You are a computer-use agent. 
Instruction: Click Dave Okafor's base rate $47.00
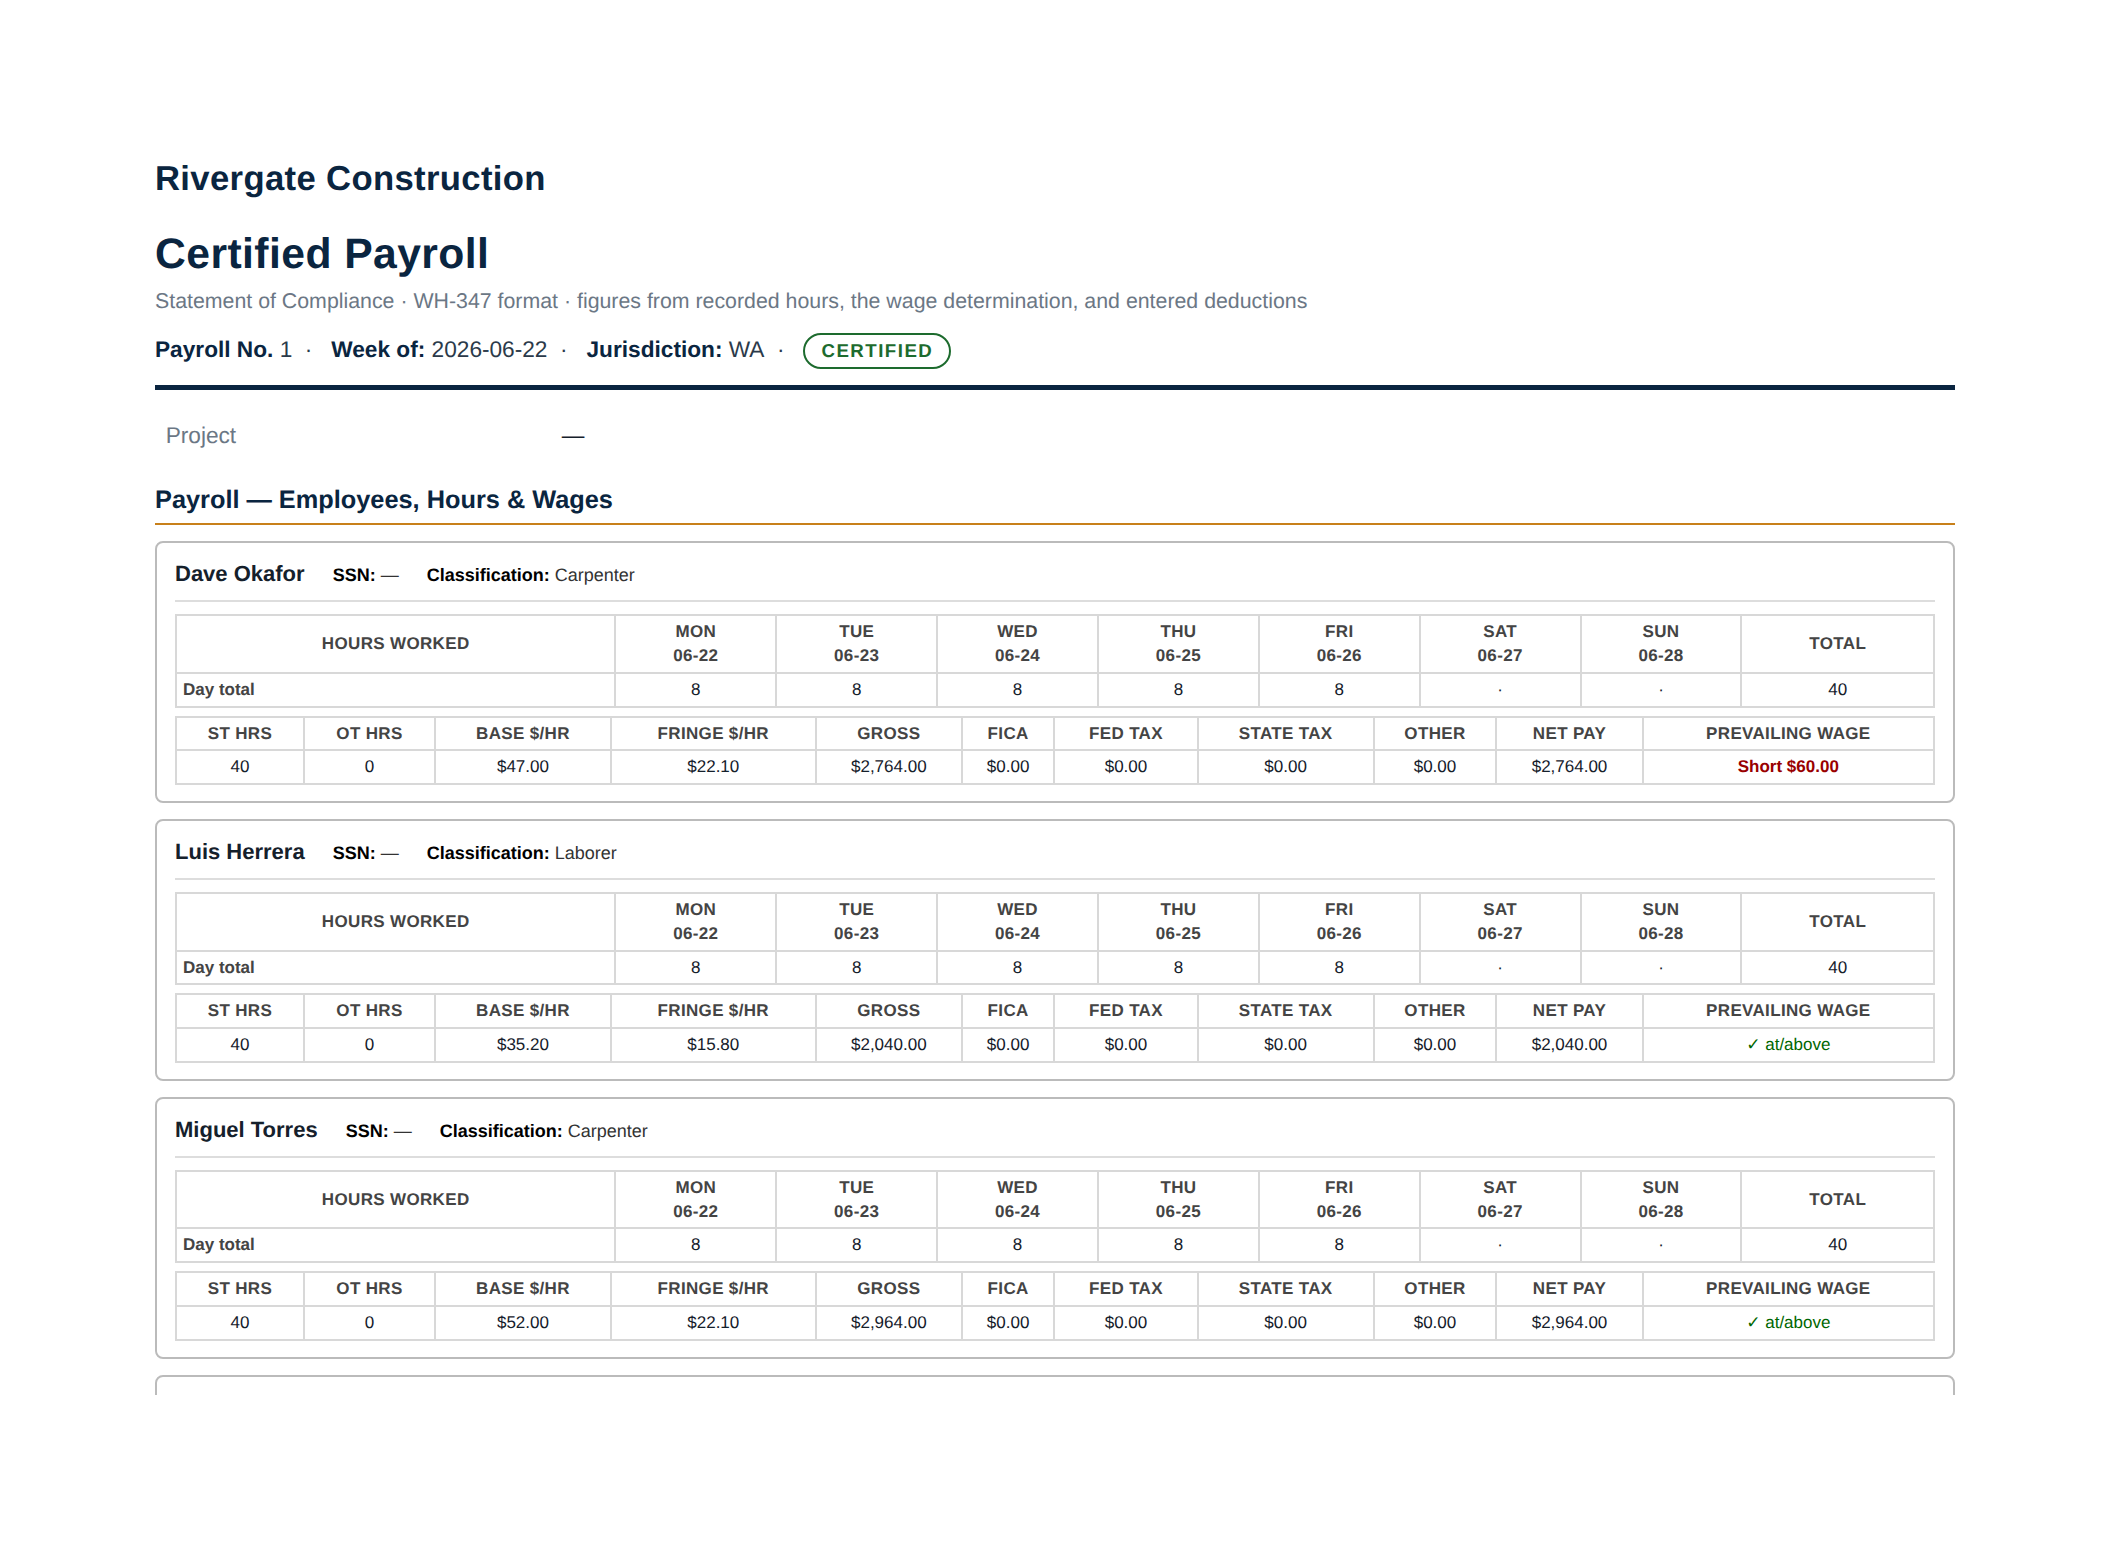pyautogui.click(x=522, y=767)
